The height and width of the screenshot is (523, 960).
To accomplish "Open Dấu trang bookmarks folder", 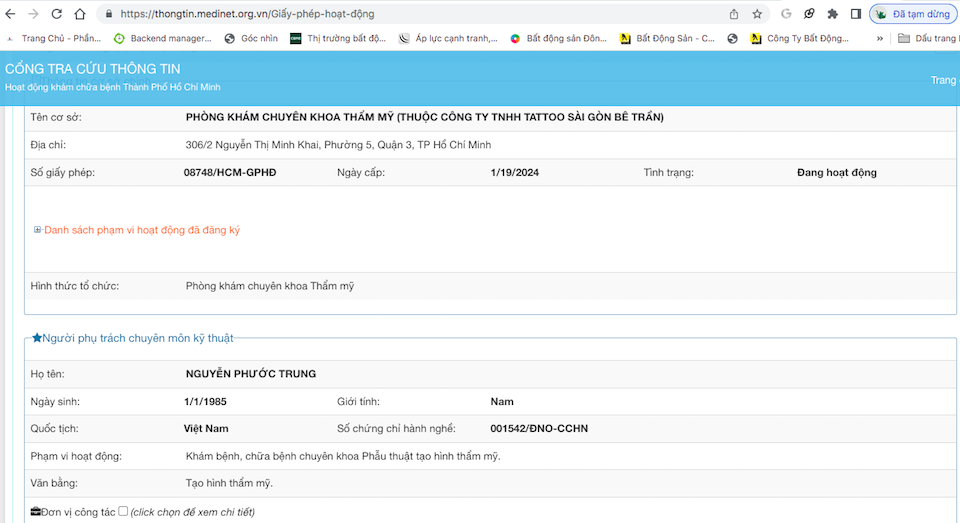I will [x=927, y=38].
